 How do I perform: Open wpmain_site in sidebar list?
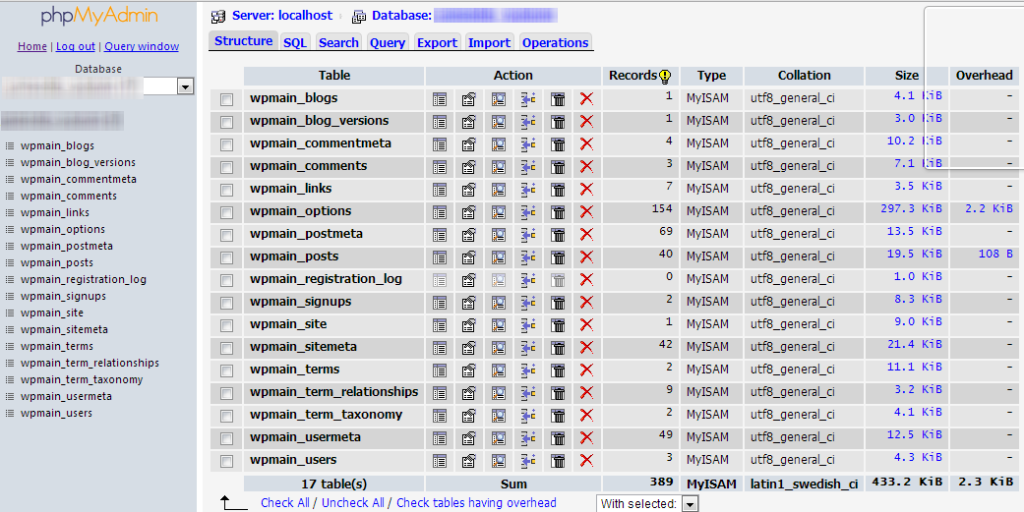point(52,313)
